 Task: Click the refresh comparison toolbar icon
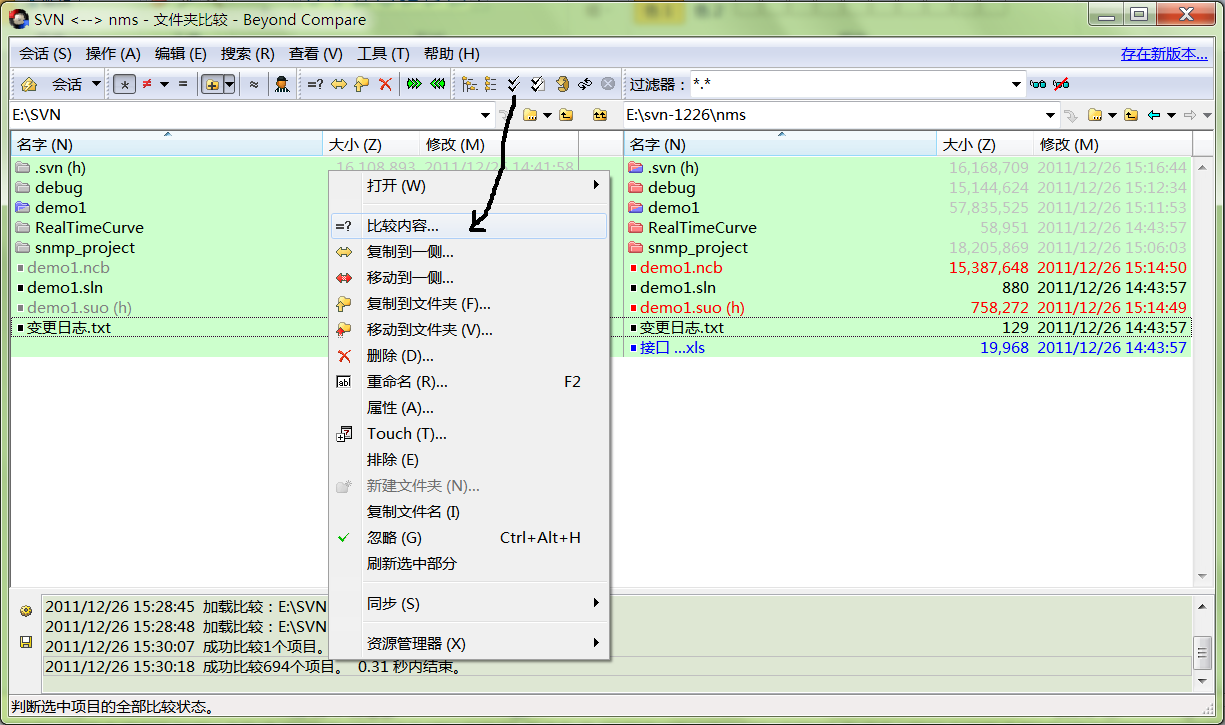click(562, 84)
